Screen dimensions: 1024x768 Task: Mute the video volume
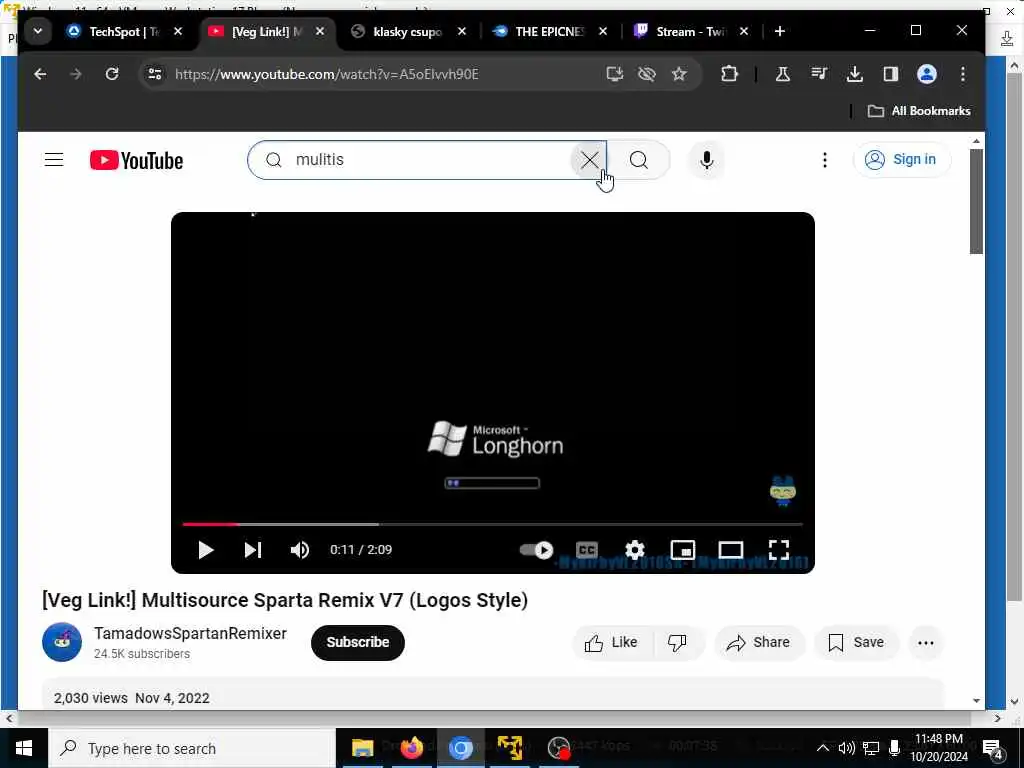tap(300, 550)
